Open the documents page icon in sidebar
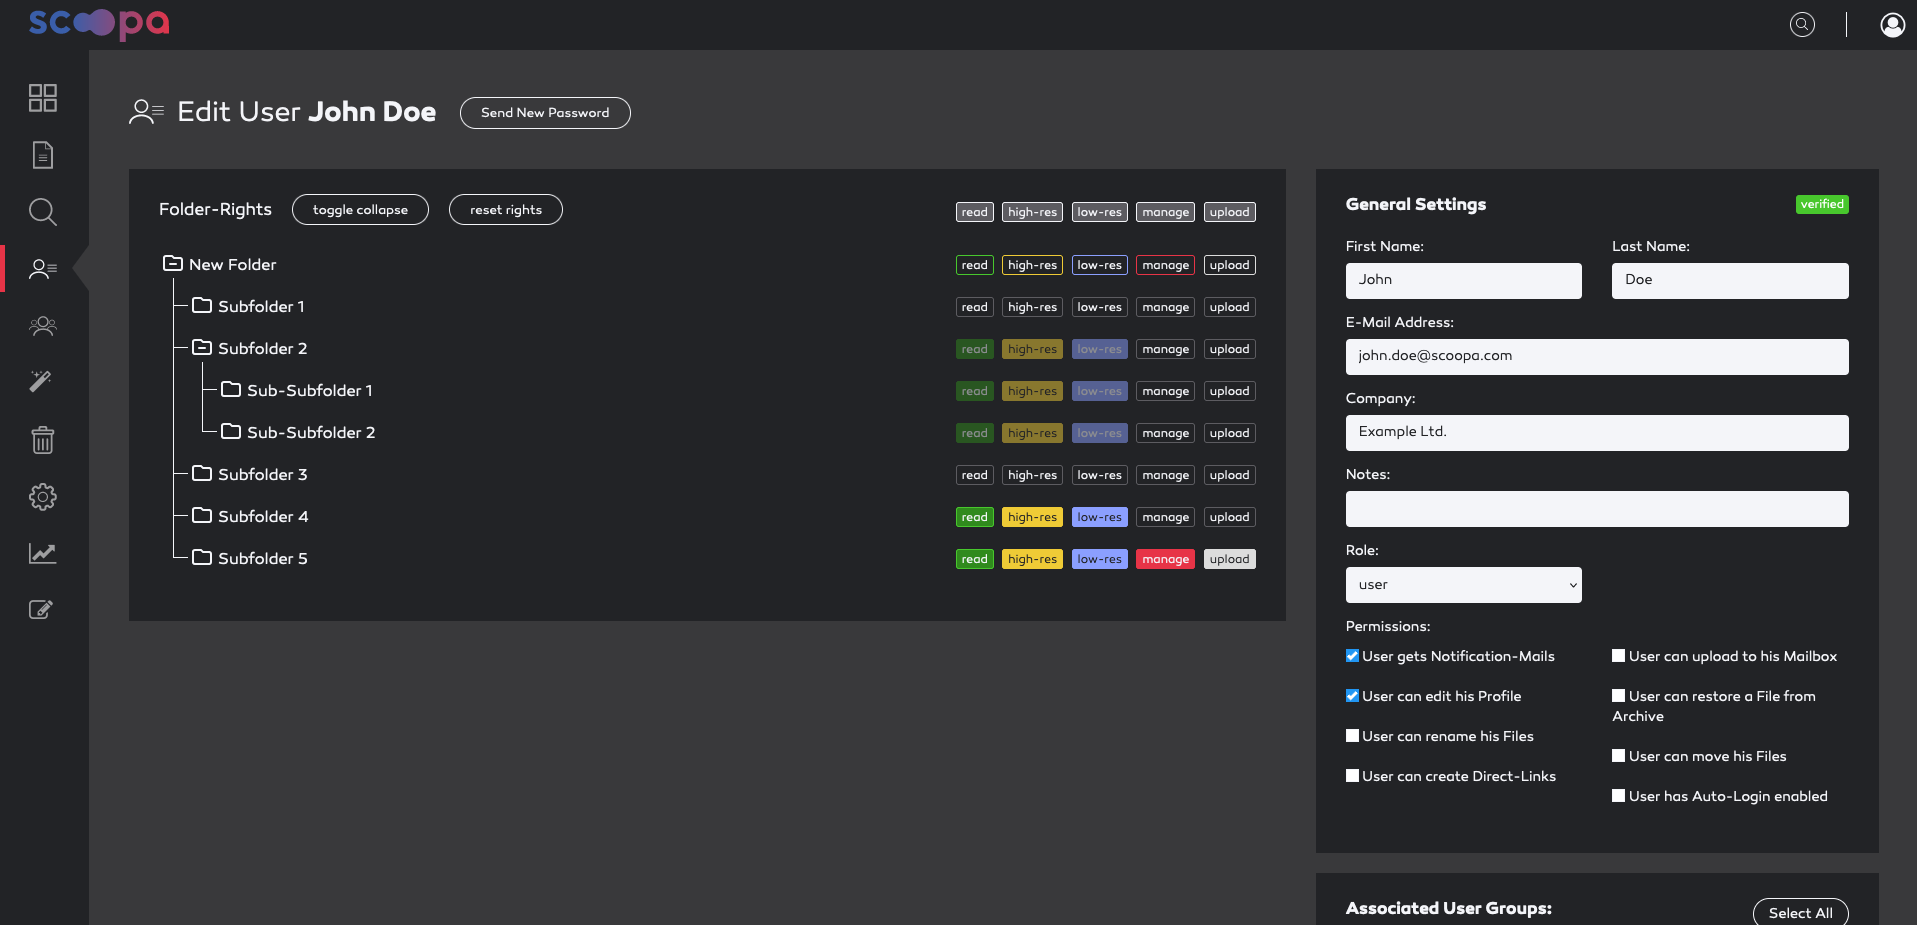1917x925 pixels. click(43, 155)
